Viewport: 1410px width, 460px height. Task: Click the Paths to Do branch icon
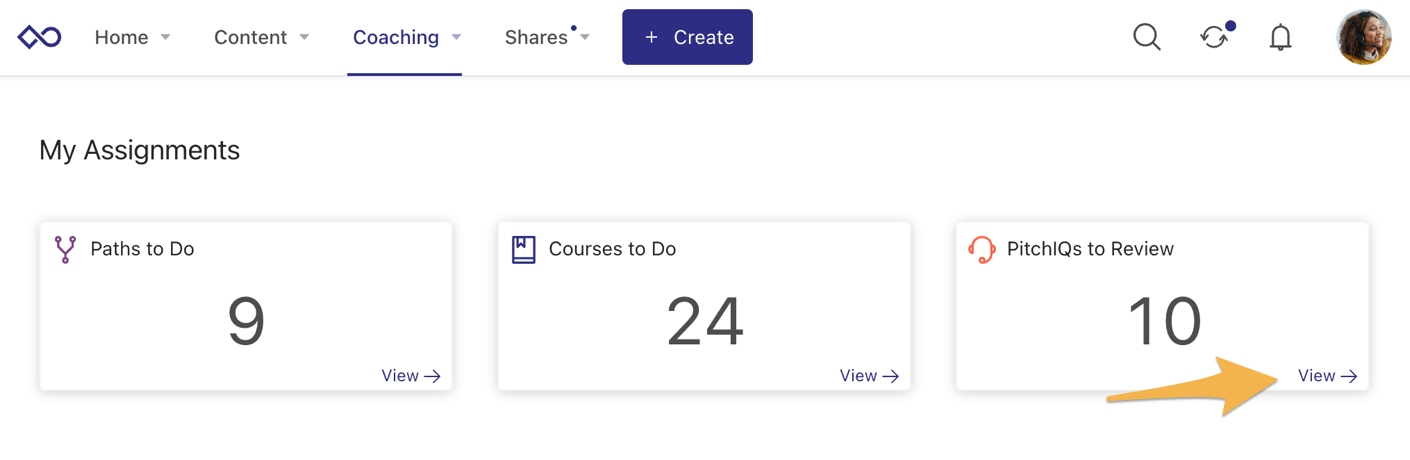(65, 249)
